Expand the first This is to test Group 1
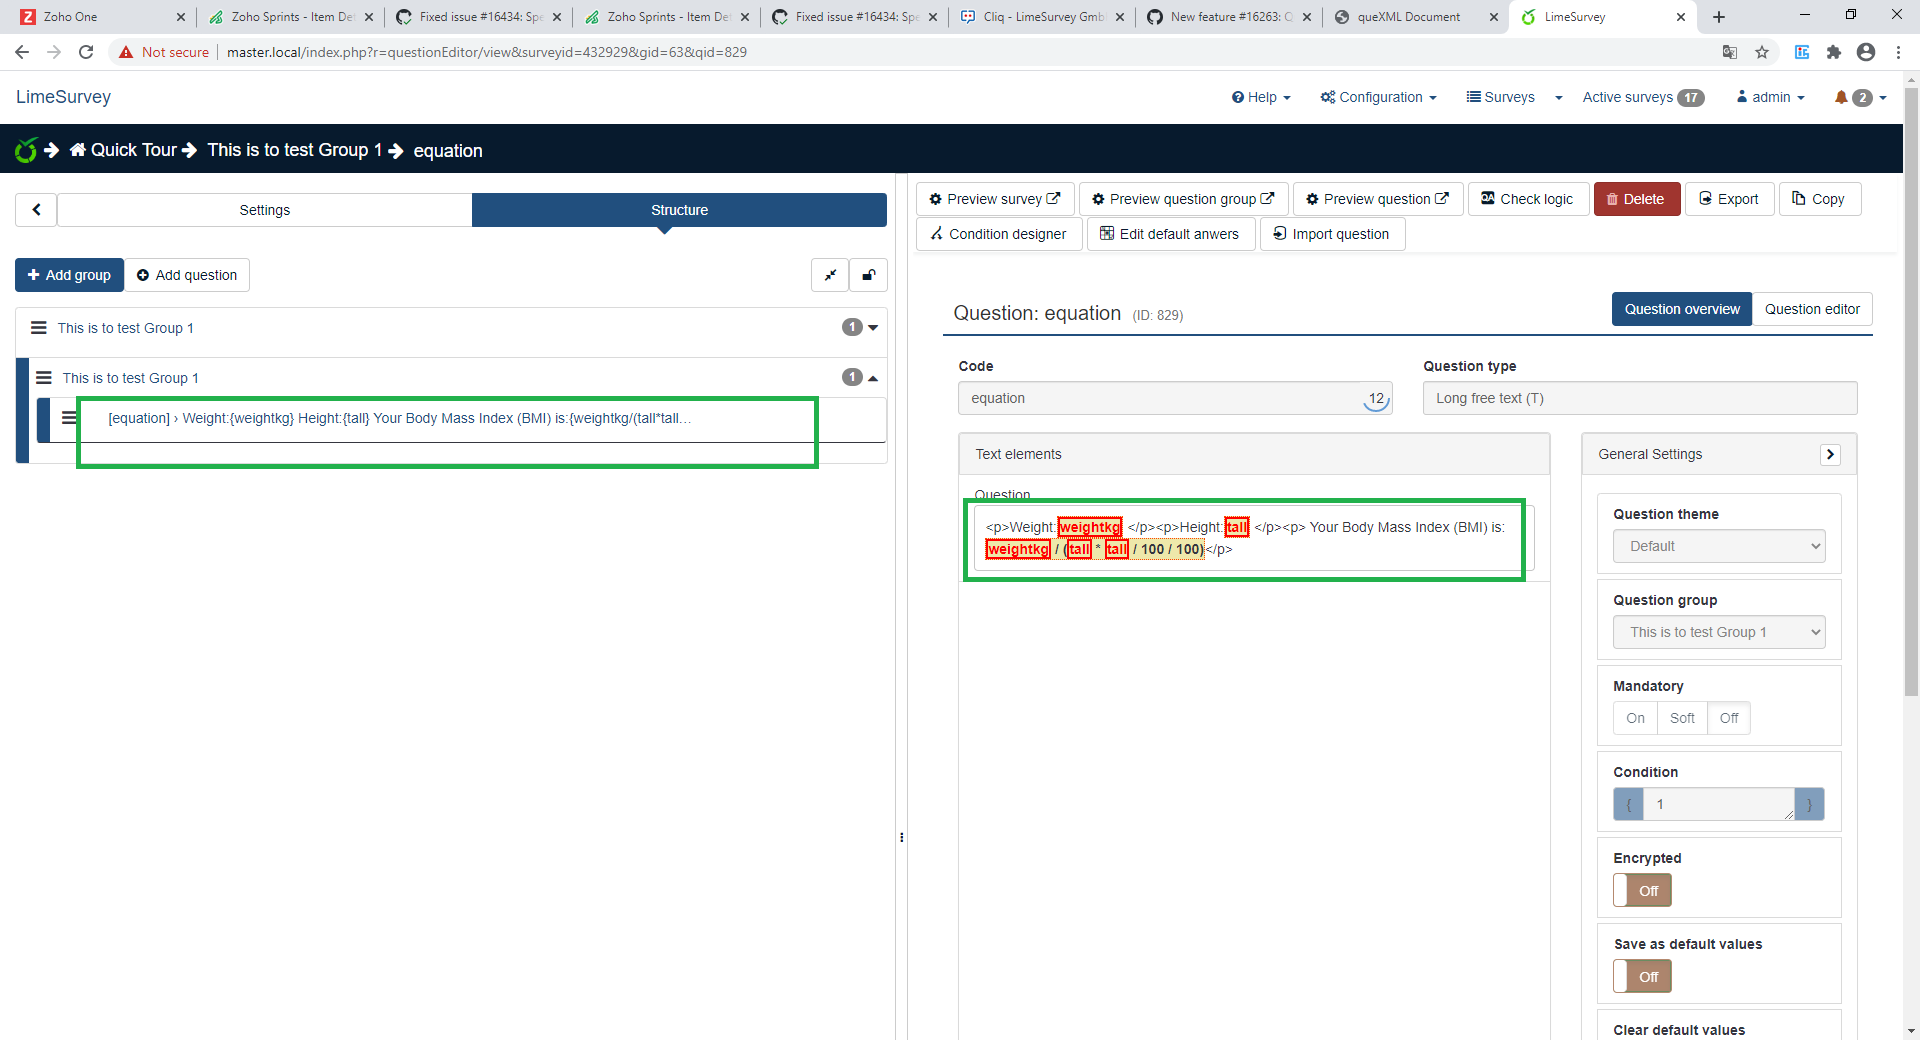Screen dimensions: 1920x1059 click(873, 328)
